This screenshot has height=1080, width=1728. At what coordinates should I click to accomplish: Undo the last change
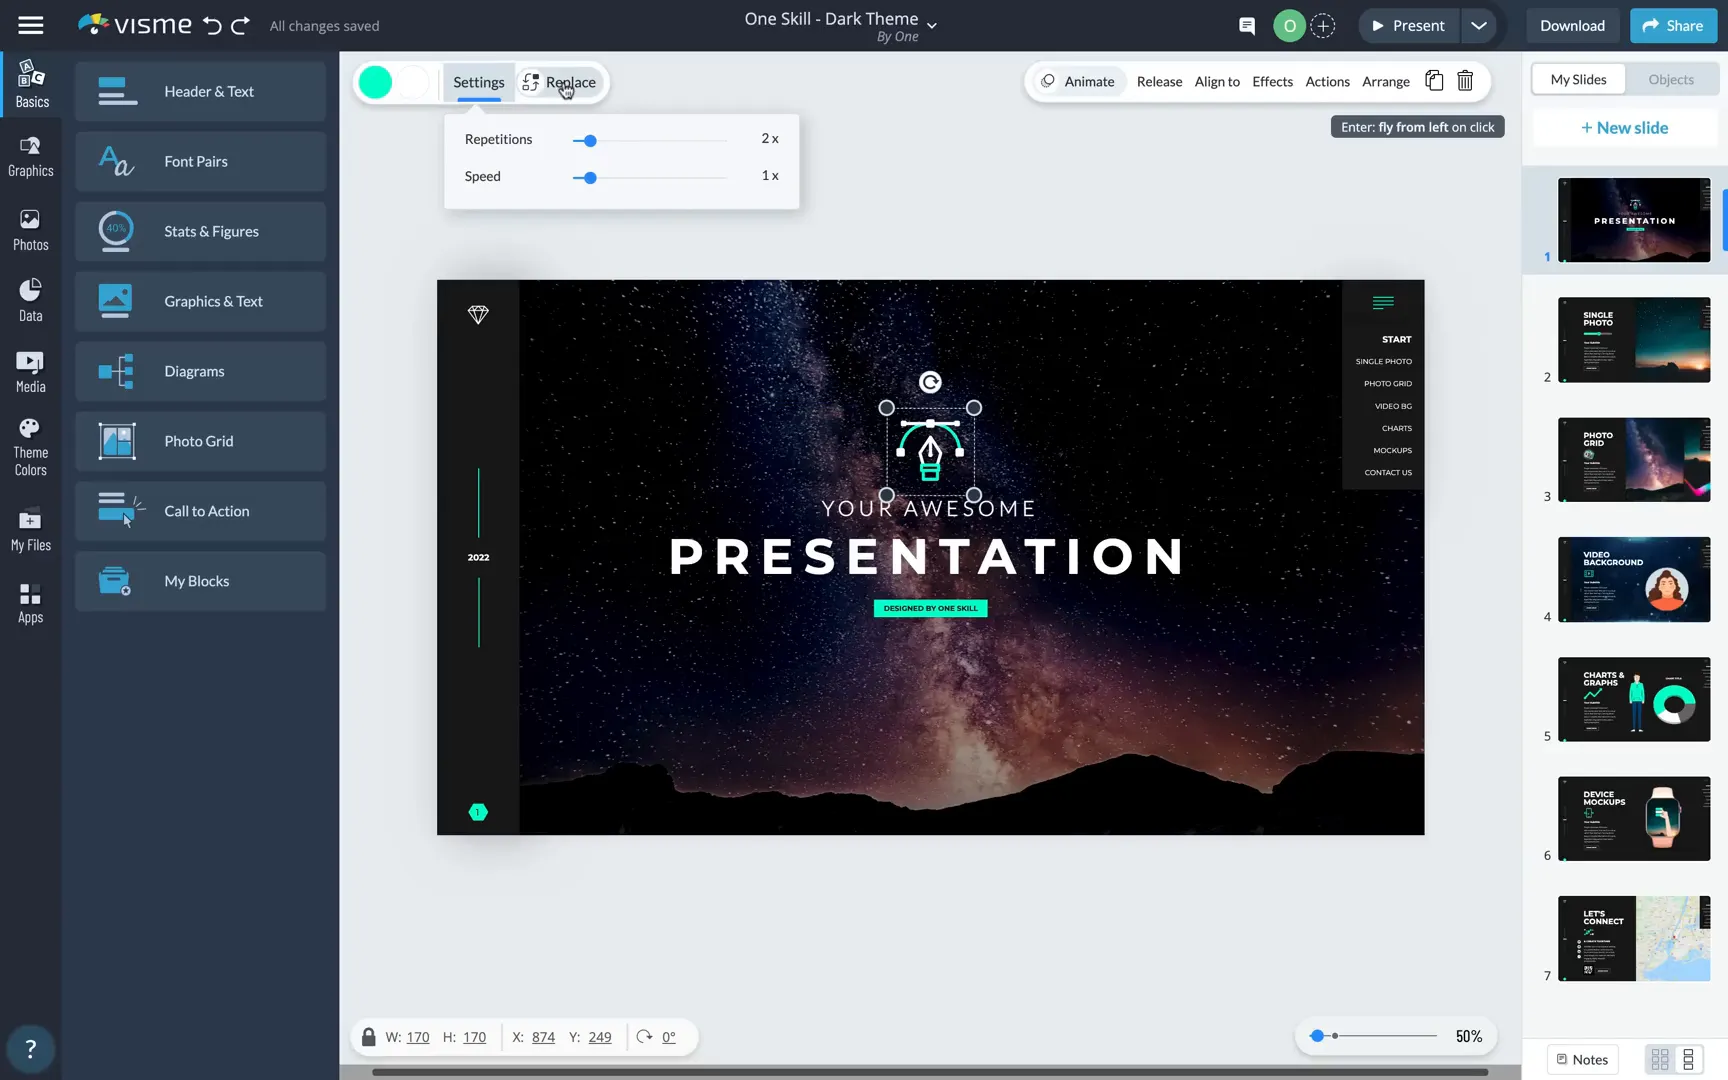pos(212,25)
